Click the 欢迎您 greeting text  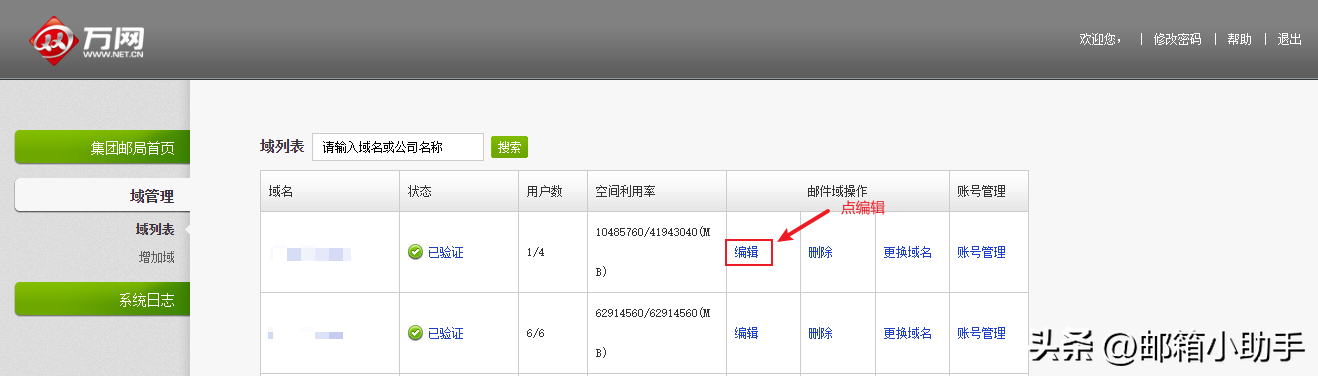tap(1100, 39)
